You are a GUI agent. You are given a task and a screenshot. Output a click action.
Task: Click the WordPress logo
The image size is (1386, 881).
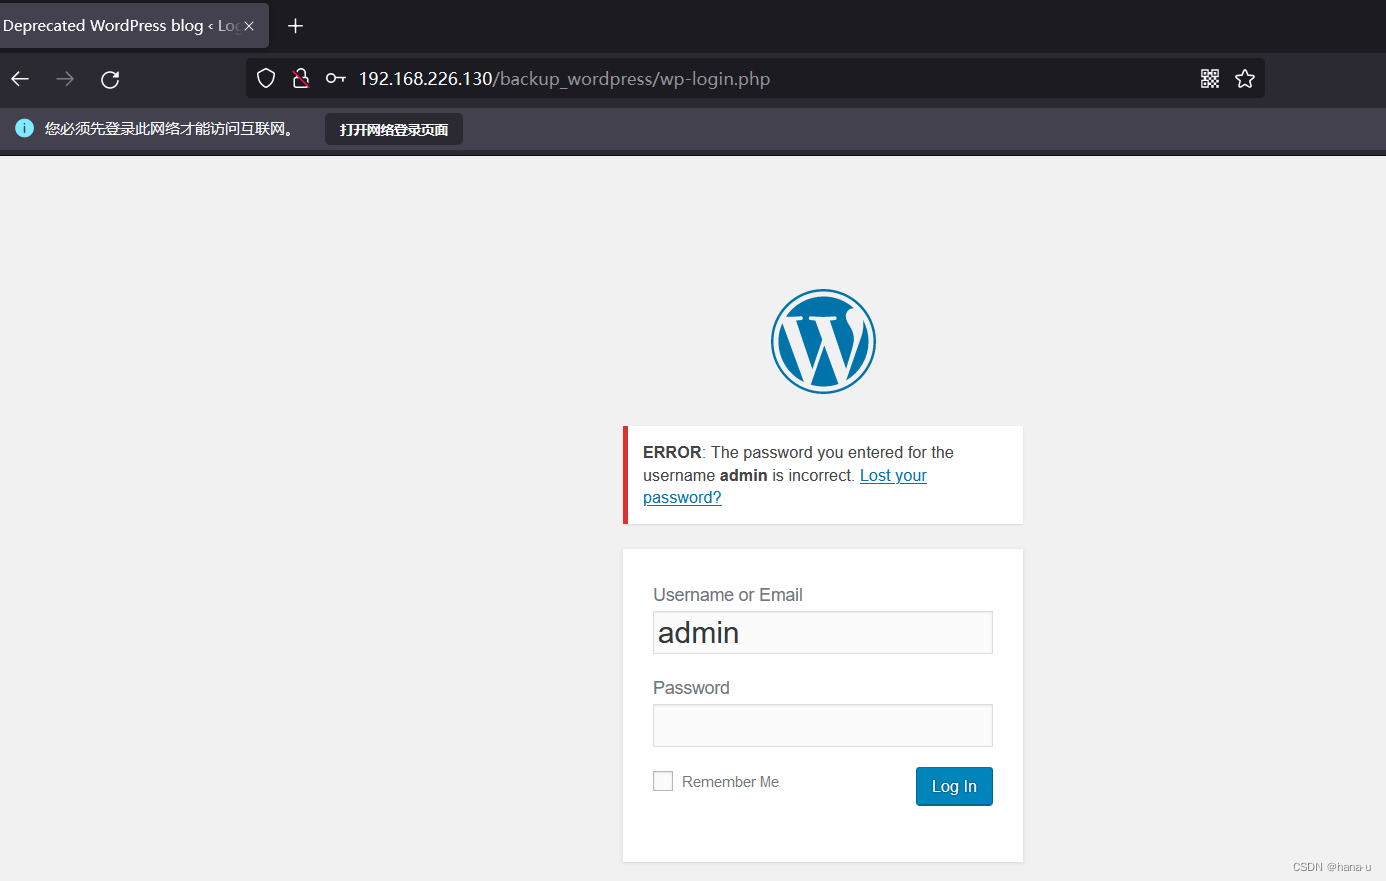coord(823,341)
